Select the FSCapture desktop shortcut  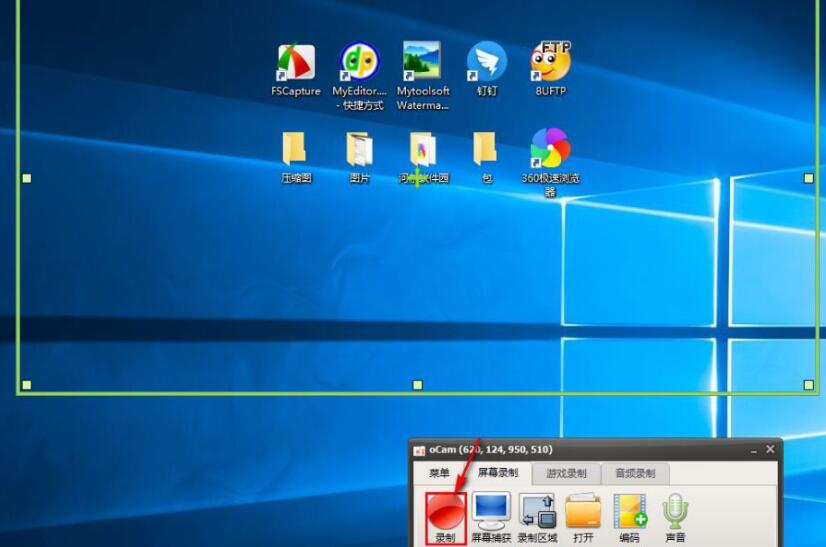[x=296, y=70]
